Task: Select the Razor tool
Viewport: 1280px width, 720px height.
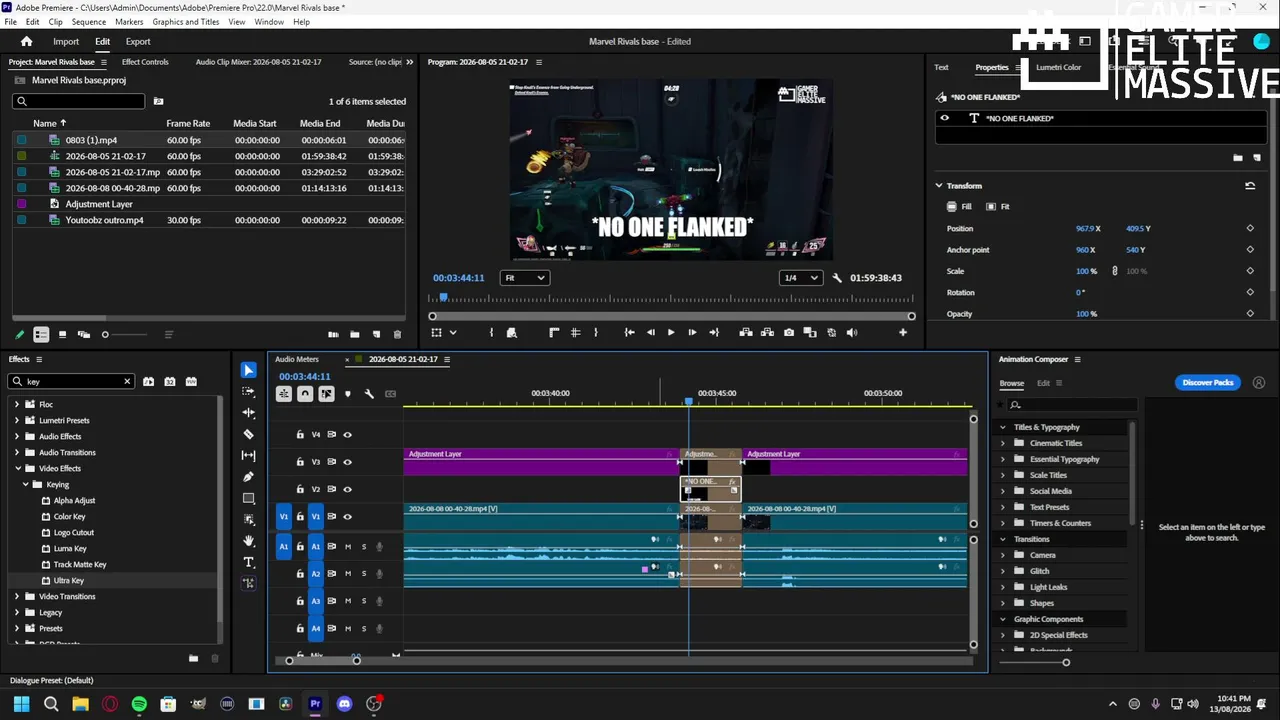Action: (249, 434)
